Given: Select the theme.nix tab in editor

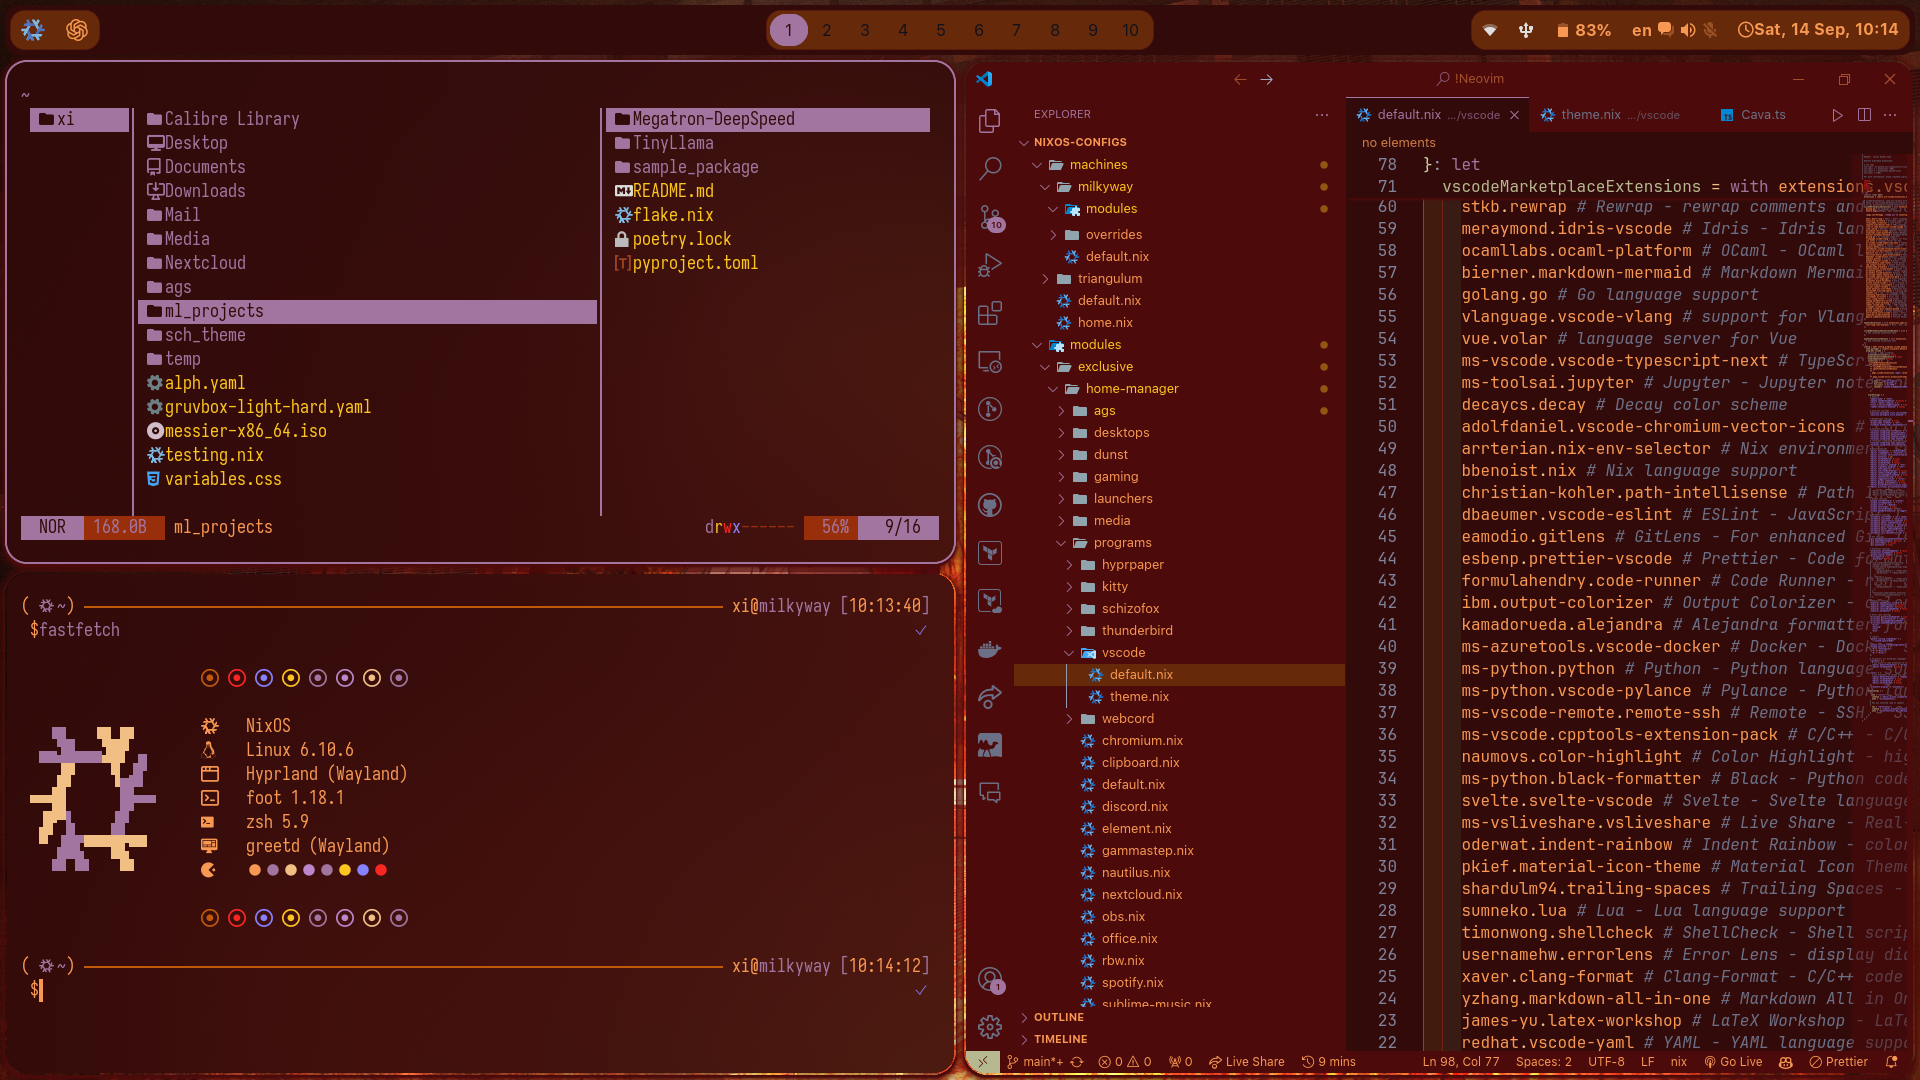Looking at the screenshot, I should point(1590,115).
